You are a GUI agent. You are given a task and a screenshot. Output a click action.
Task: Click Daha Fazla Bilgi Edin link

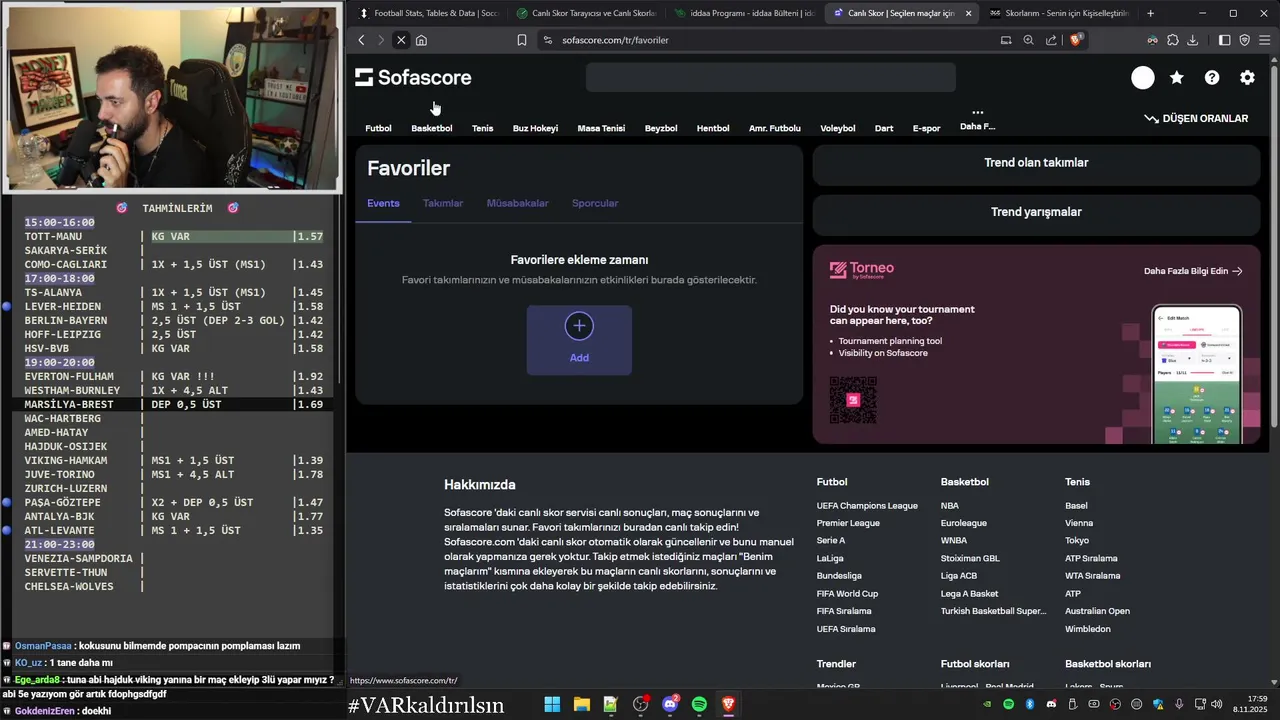(1192, 271)
